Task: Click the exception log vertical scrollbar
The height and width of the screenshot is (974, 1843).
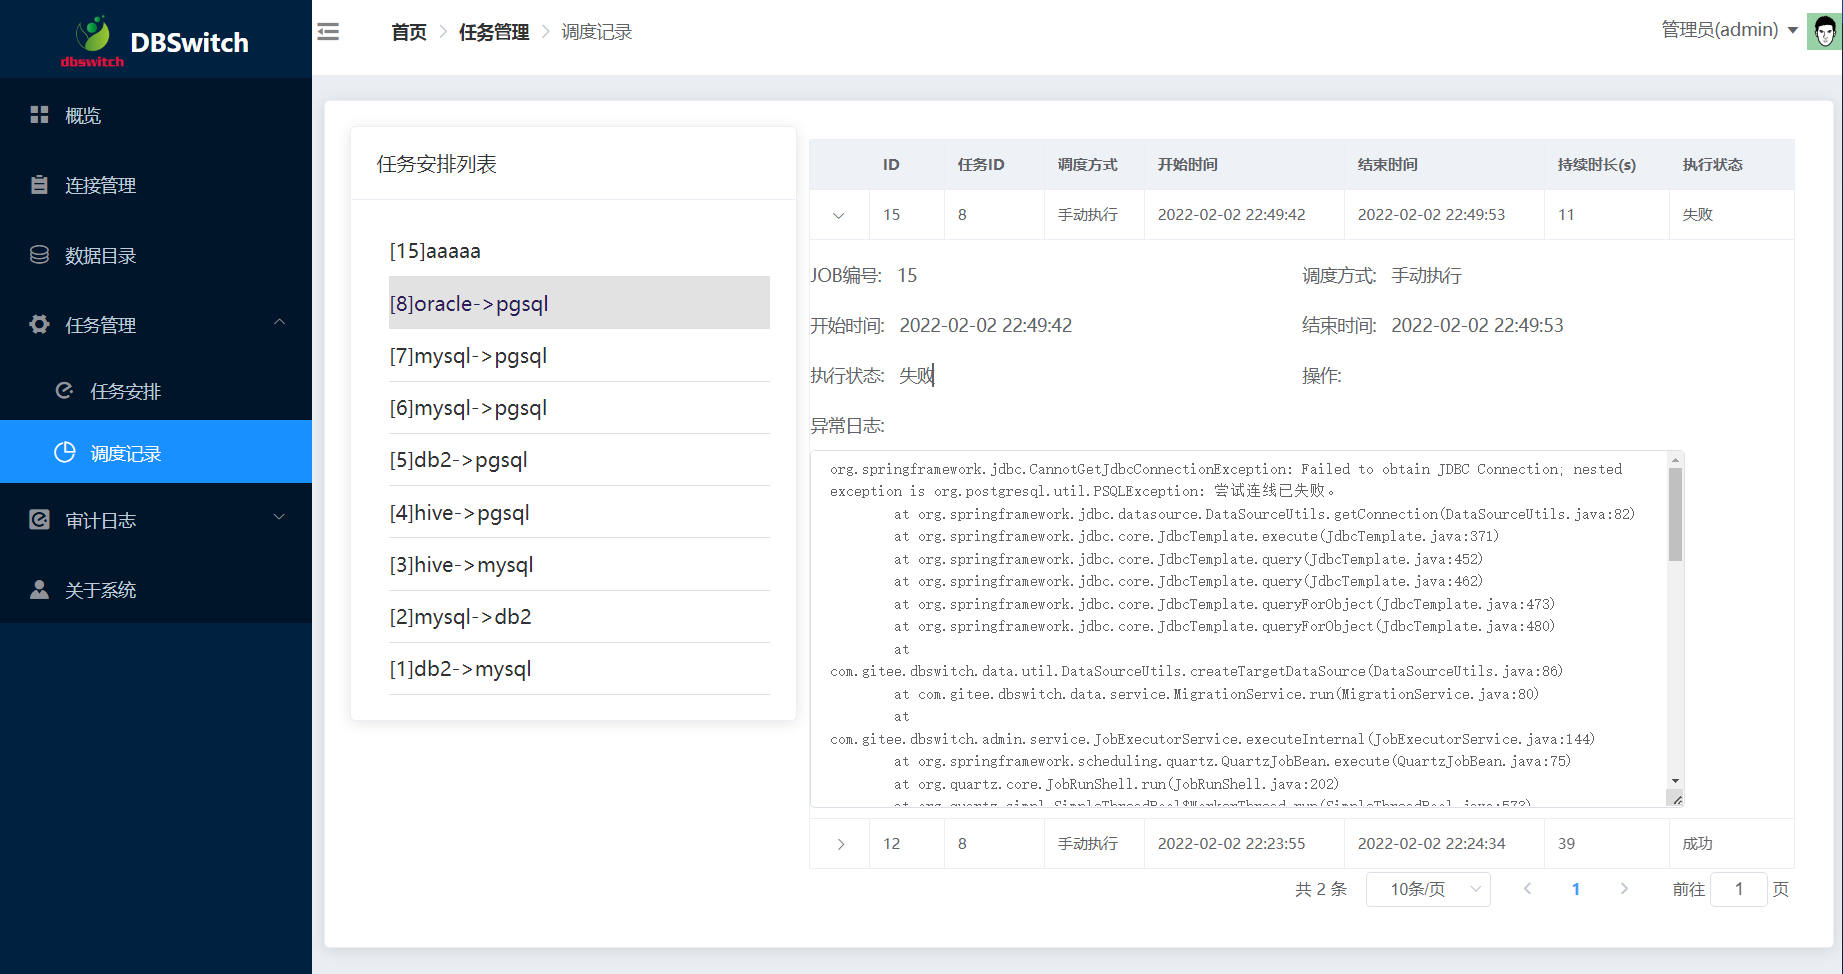Action: tap(1675, 515)
